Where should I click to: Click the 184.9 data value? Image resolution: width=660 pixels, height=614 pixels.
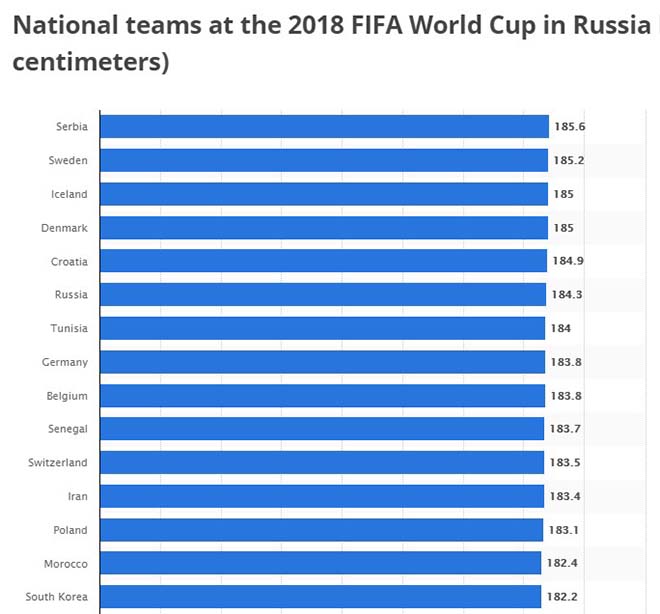(x=567, y=261)
